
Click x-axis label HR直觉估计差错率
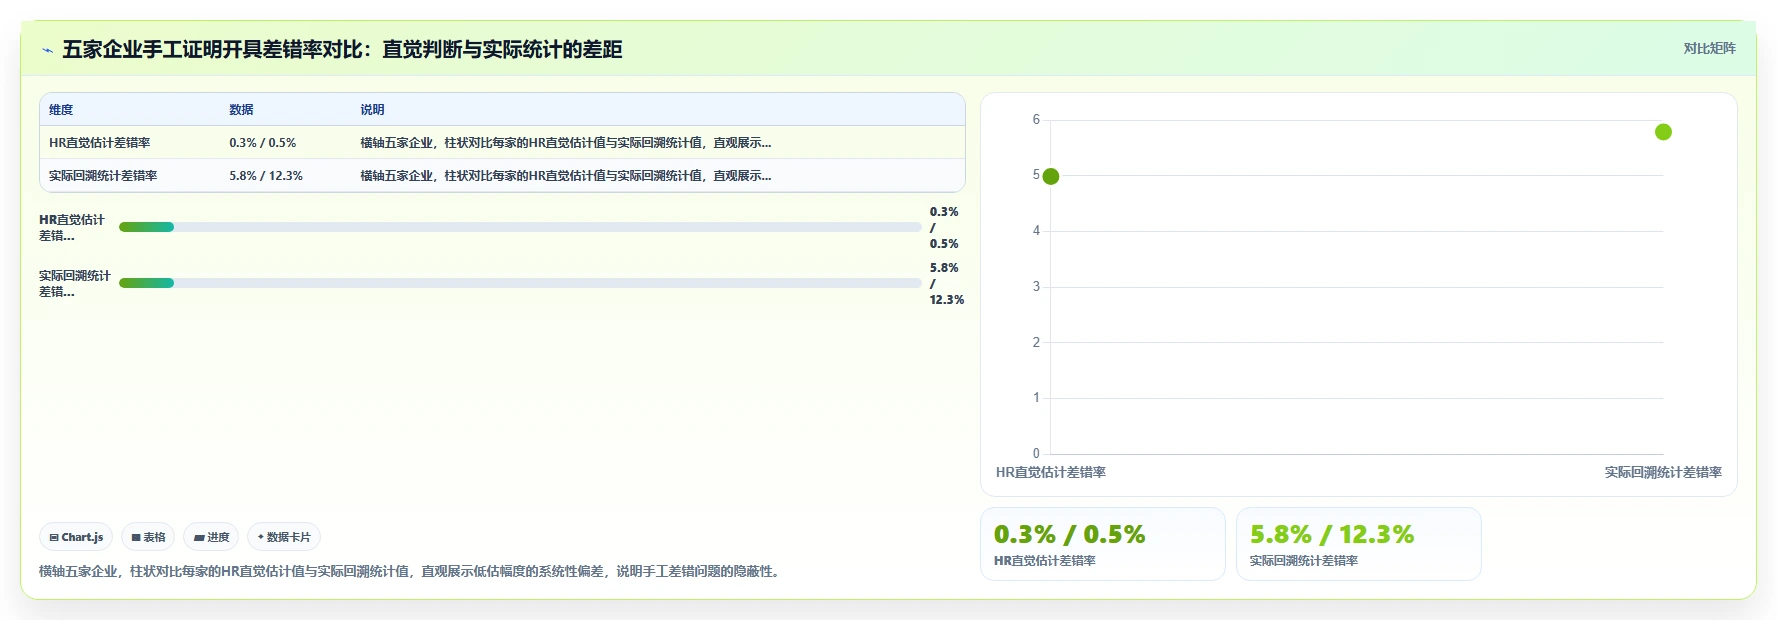point(1051,473)
